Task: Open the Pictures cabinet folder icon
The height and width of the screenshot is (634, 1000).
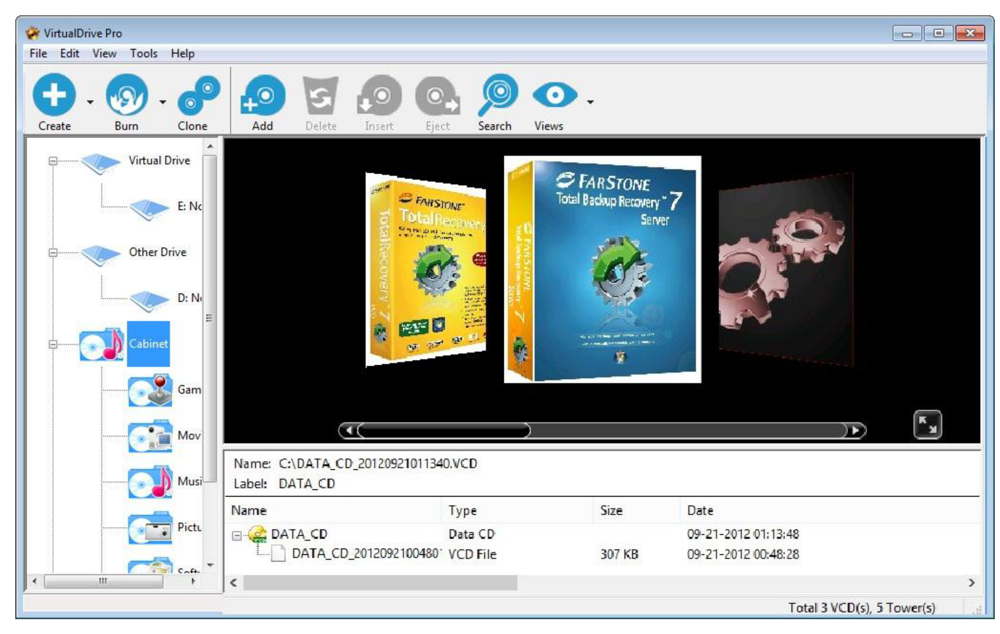Action: point(150,529)
